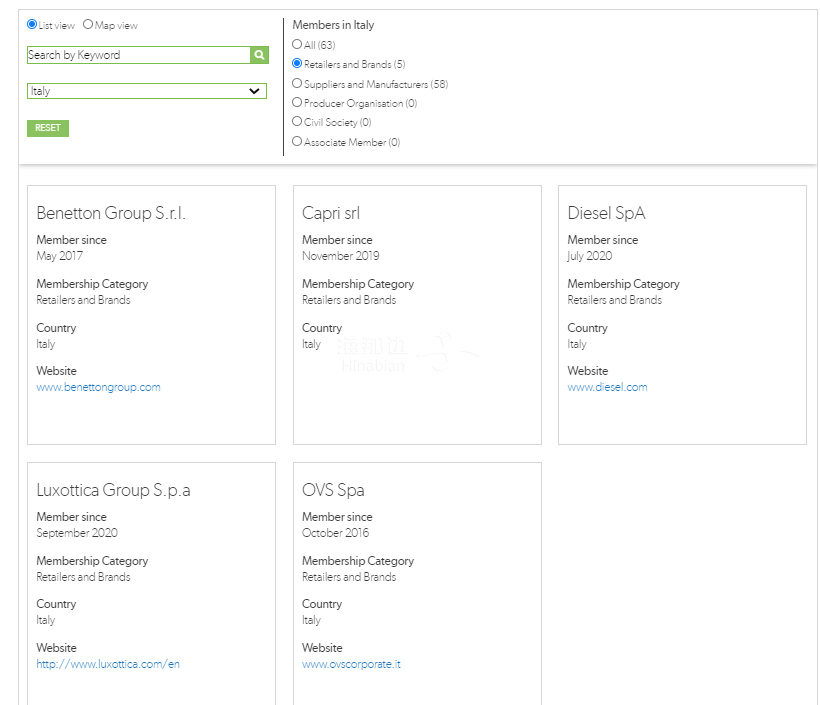Open www.benettongroup.com website link
The image size is (820, 705).
coord(98,387)
